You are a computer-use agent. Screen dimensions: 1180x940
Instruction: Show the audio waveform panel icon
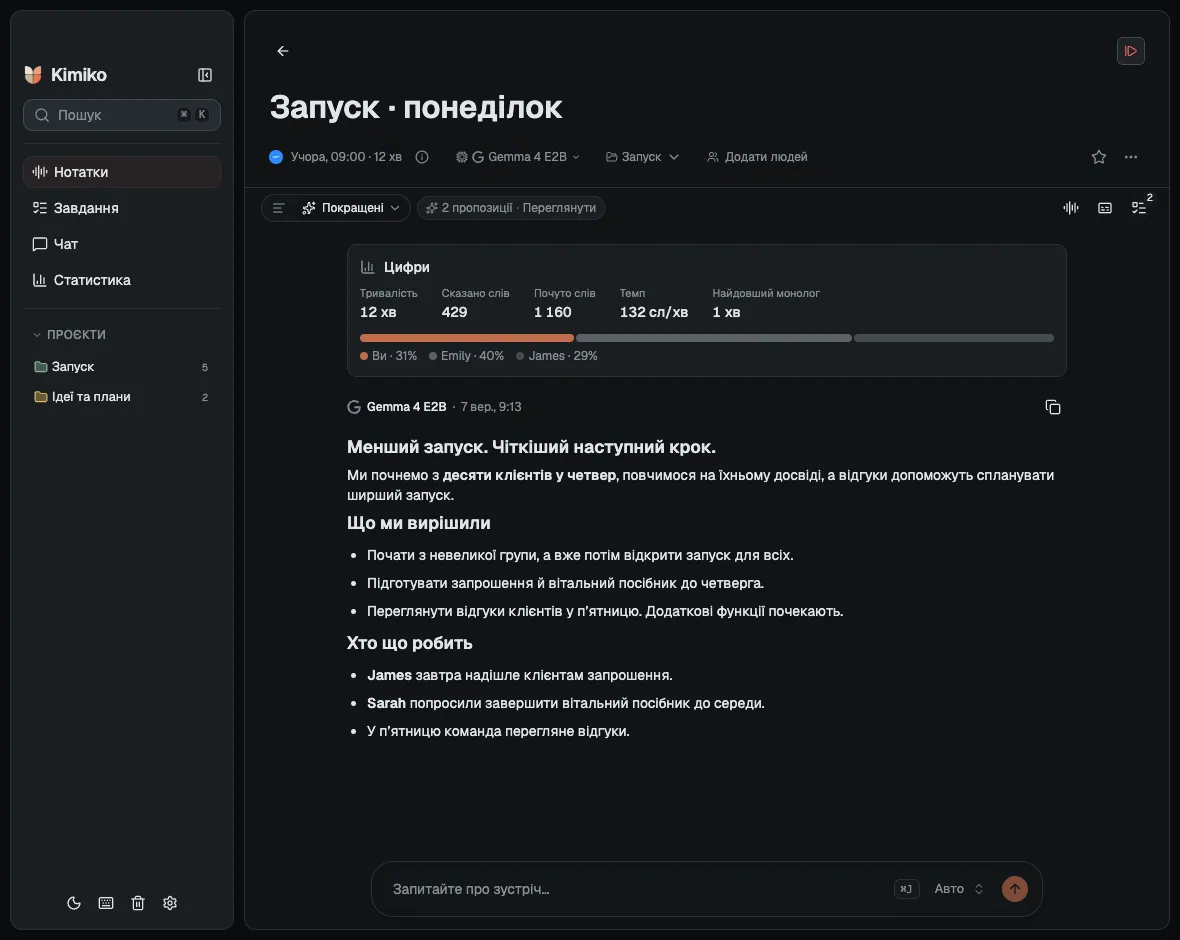1071,208
